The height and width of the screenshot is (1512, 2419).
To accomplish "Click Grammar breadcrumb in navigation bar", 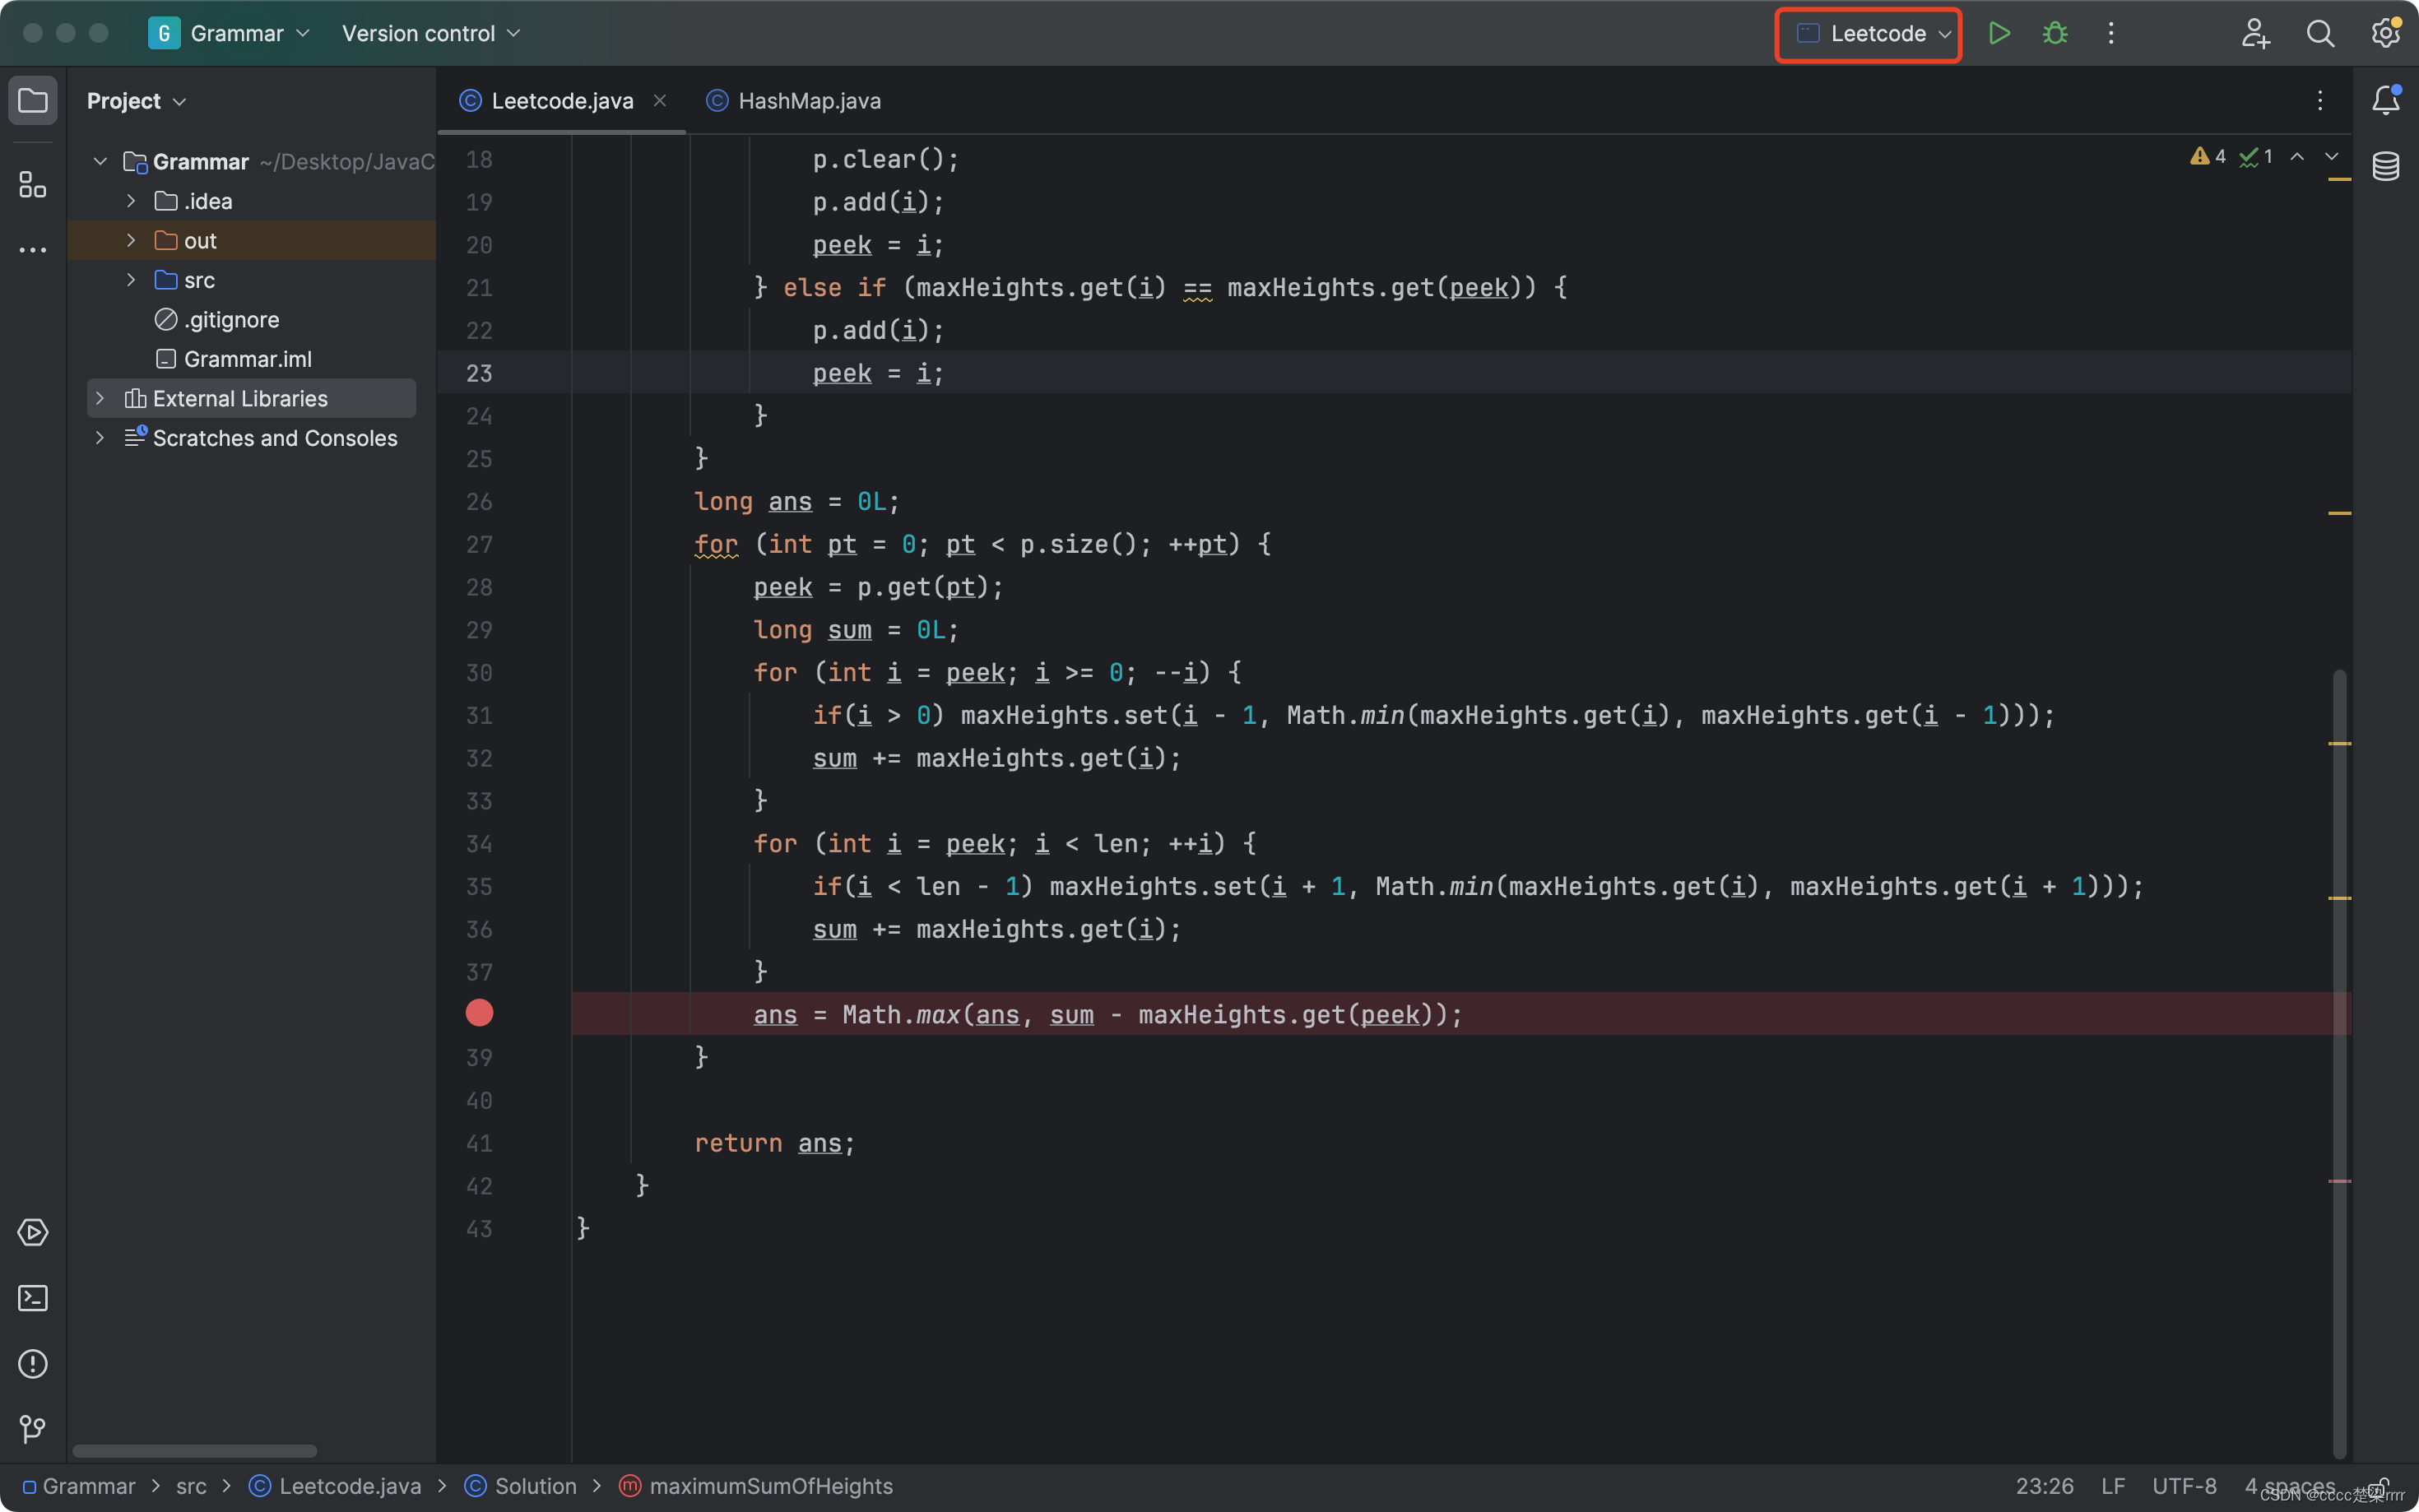I will [78, 1486].
